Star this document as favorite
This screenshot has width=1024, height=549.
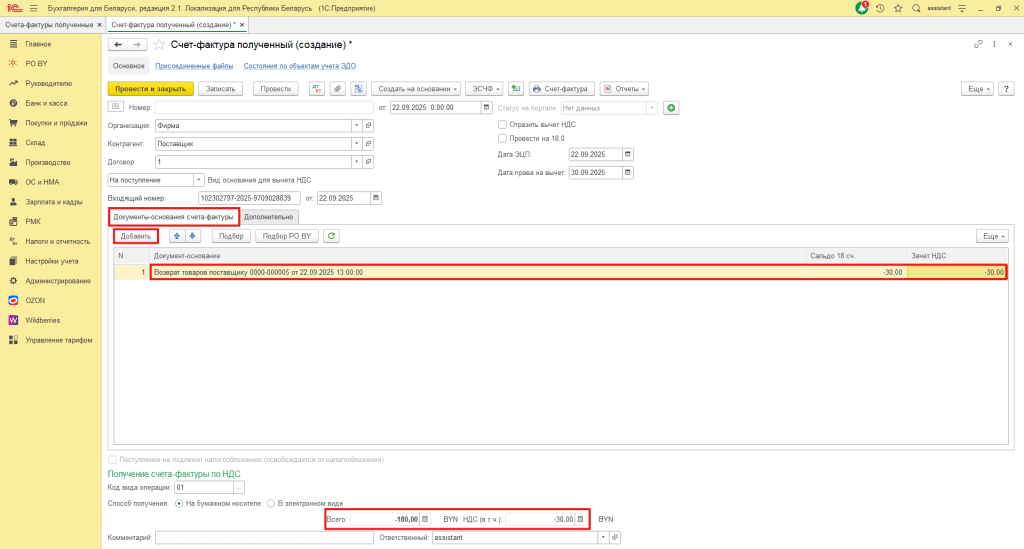coord(160,45)
